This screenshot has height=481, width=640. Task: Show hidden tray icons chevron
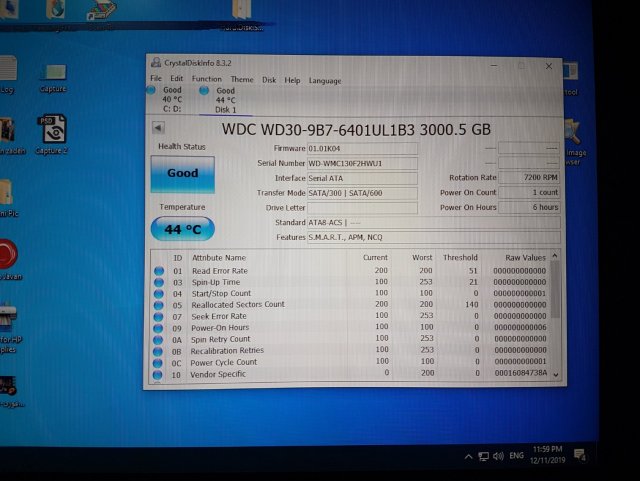tap(468, 456)
